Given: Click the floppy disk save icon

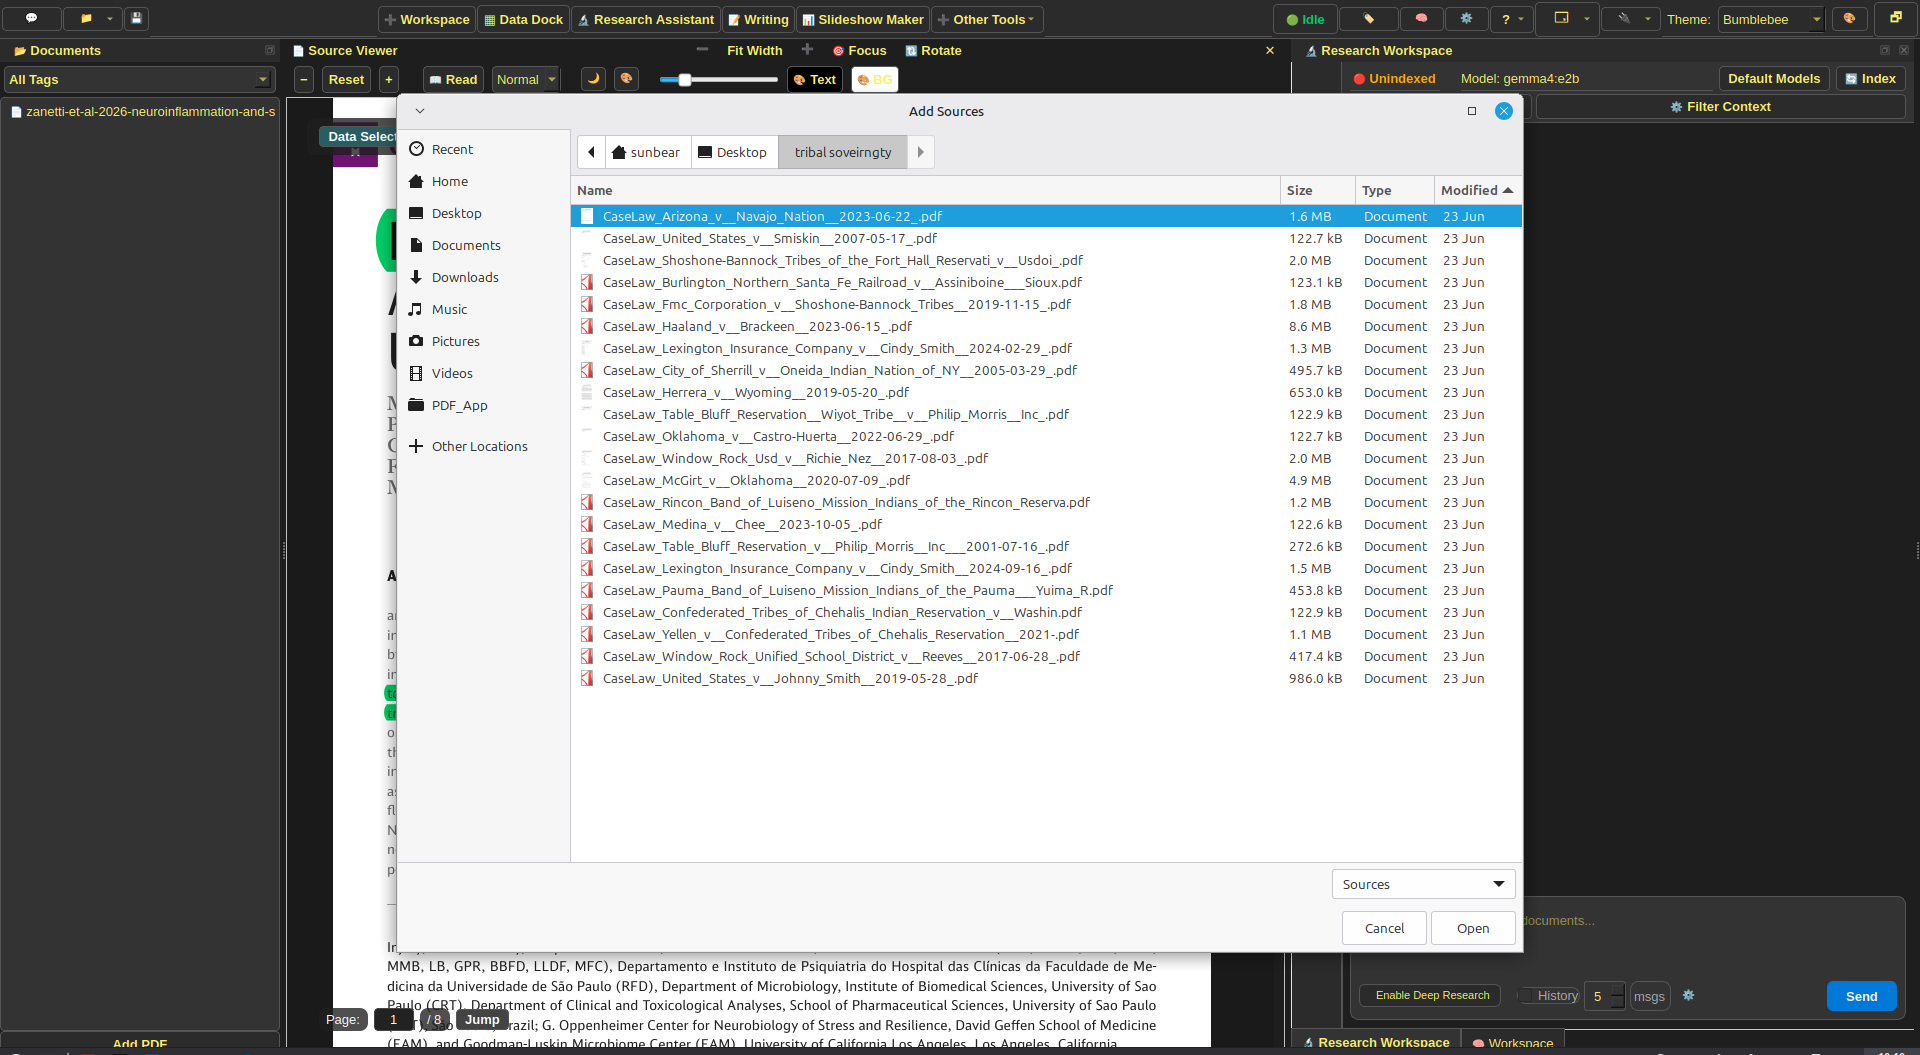Looking at the screenshot, I should [x=137, y=18].
